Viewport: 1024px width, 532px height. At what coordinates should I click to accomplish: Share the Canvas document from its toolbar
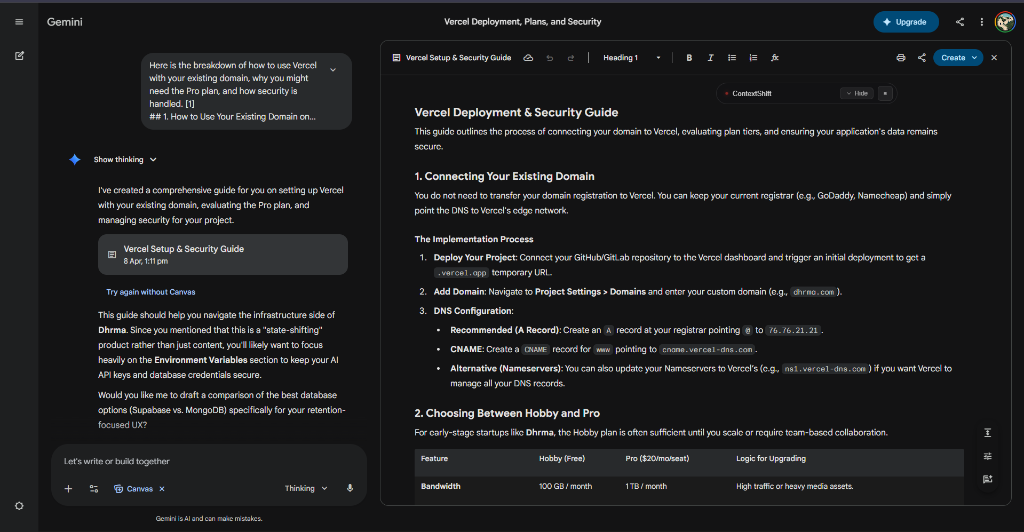pos(921,57)
